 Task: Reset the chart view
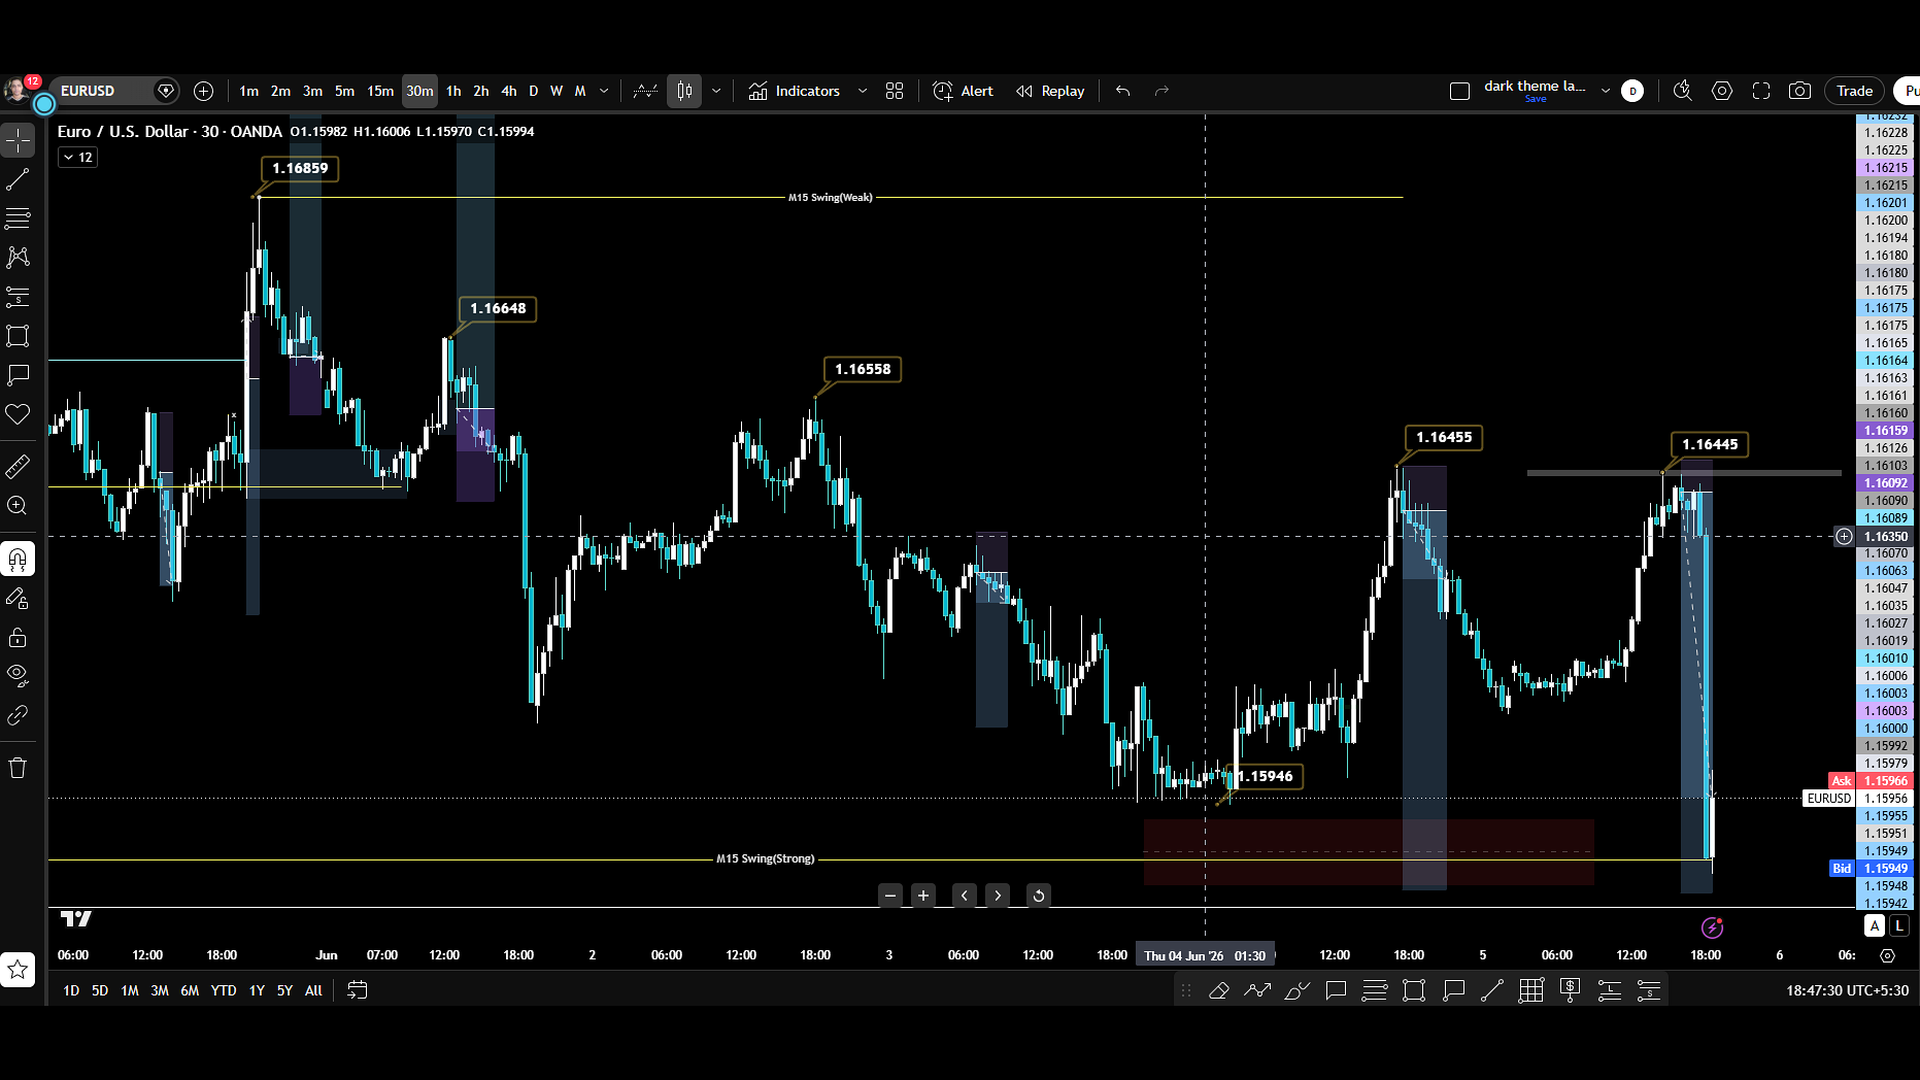[1038, 895]
